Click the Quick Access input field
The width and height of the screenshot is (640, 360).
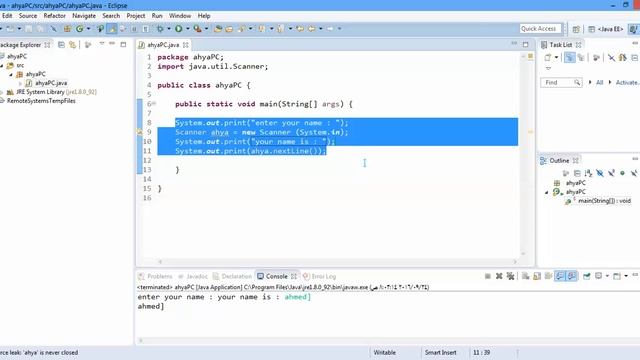pyautogui.click(x=540, y=29)
